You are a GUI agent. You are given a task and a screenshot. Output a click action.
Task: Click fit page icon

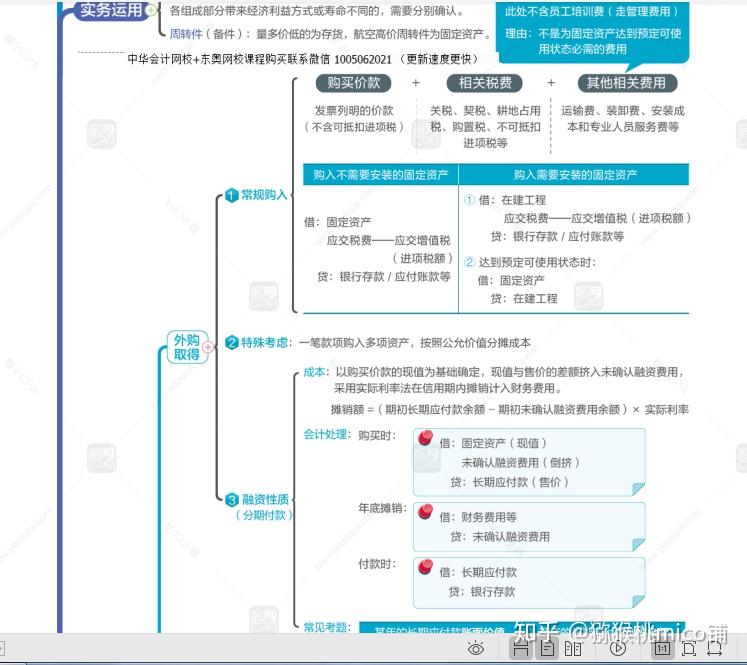[x=689, y=648]
